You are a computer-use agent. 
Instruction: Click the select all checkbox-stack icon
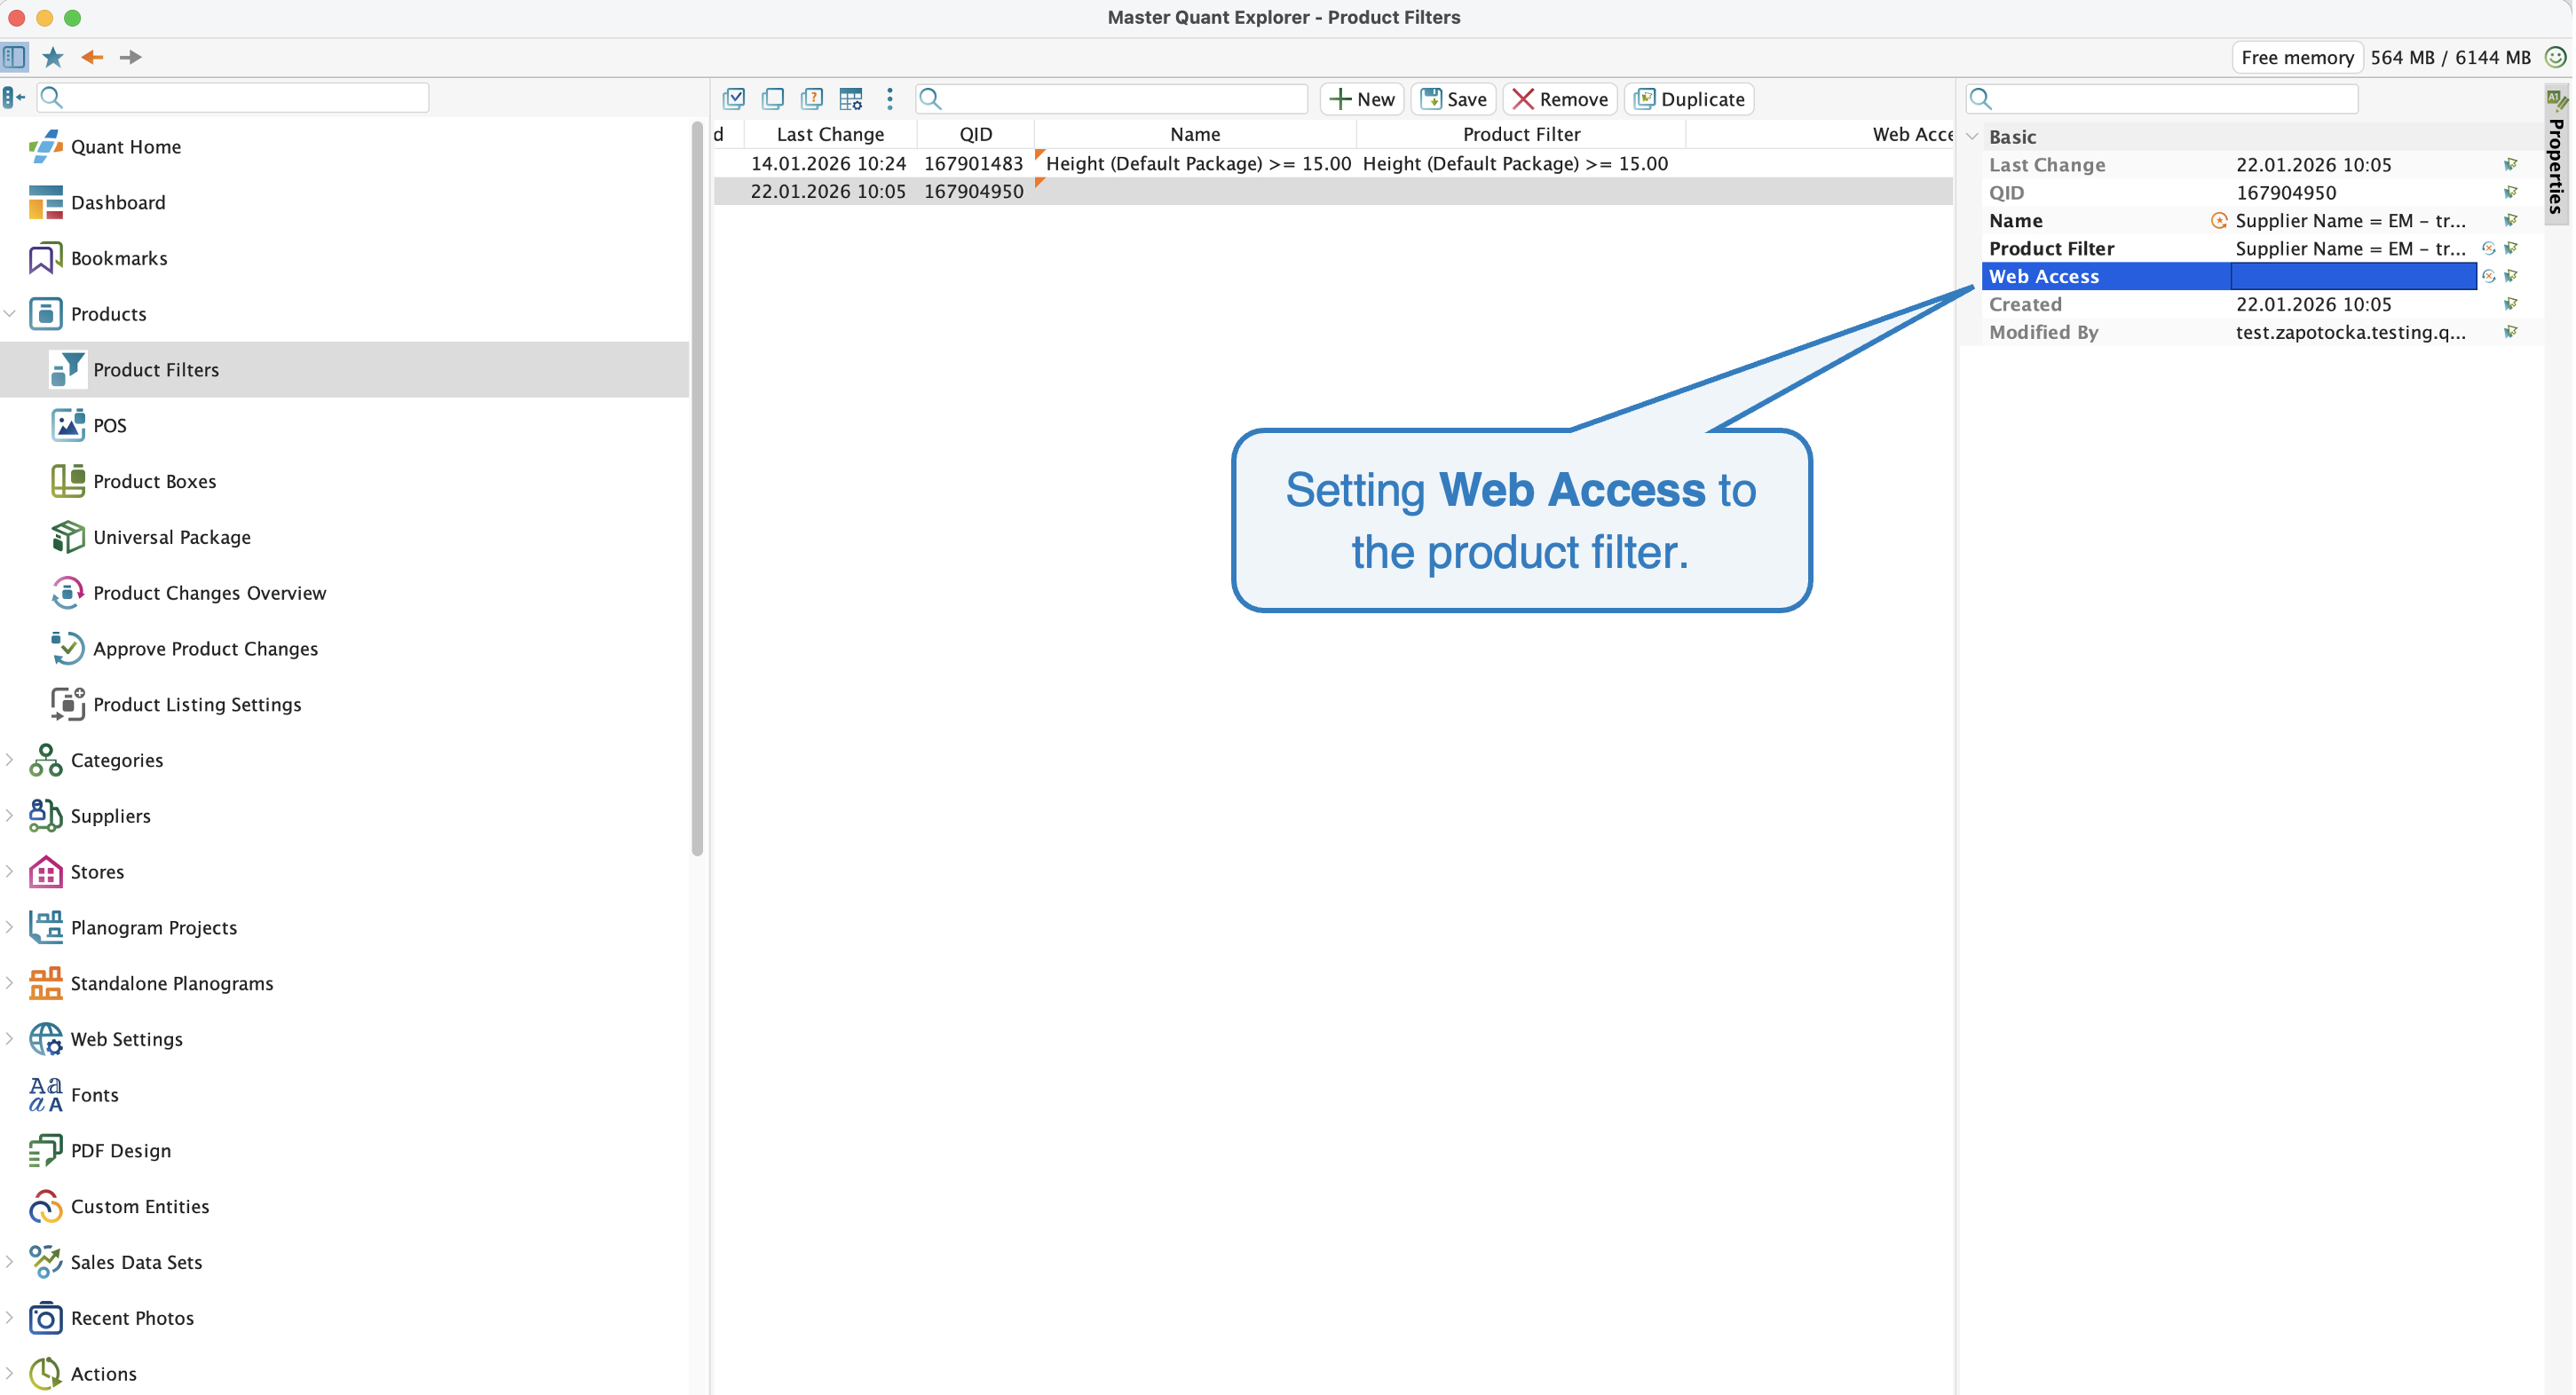tap(734, 98)
